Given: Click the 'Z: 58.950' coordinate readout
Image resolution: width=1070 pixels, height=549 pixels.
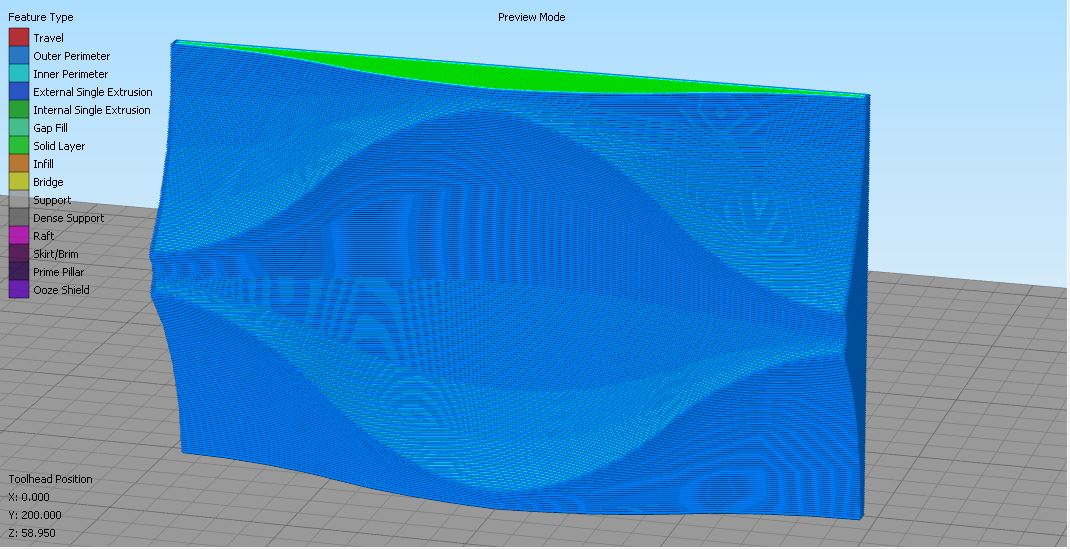Looking at the screenshot, I should pos(32,533).
